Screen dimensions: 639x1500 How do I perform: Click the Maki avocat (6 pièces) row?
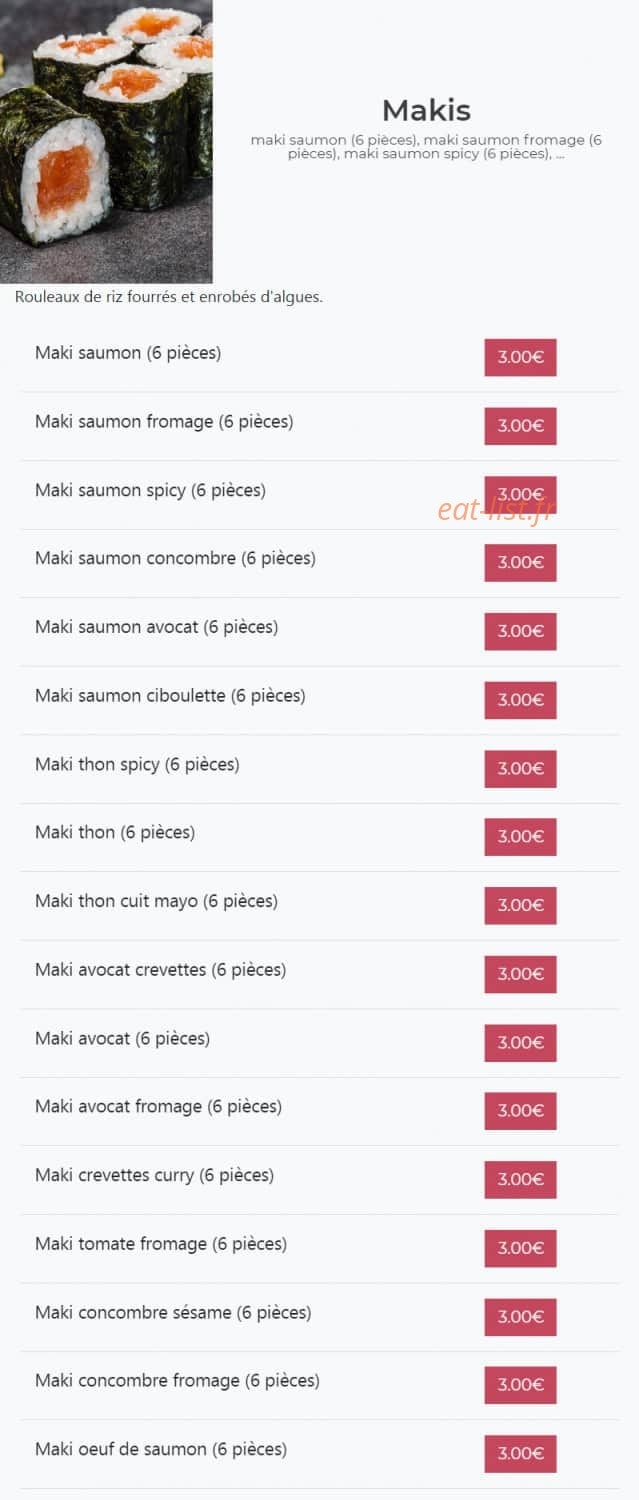point(320,1043)
